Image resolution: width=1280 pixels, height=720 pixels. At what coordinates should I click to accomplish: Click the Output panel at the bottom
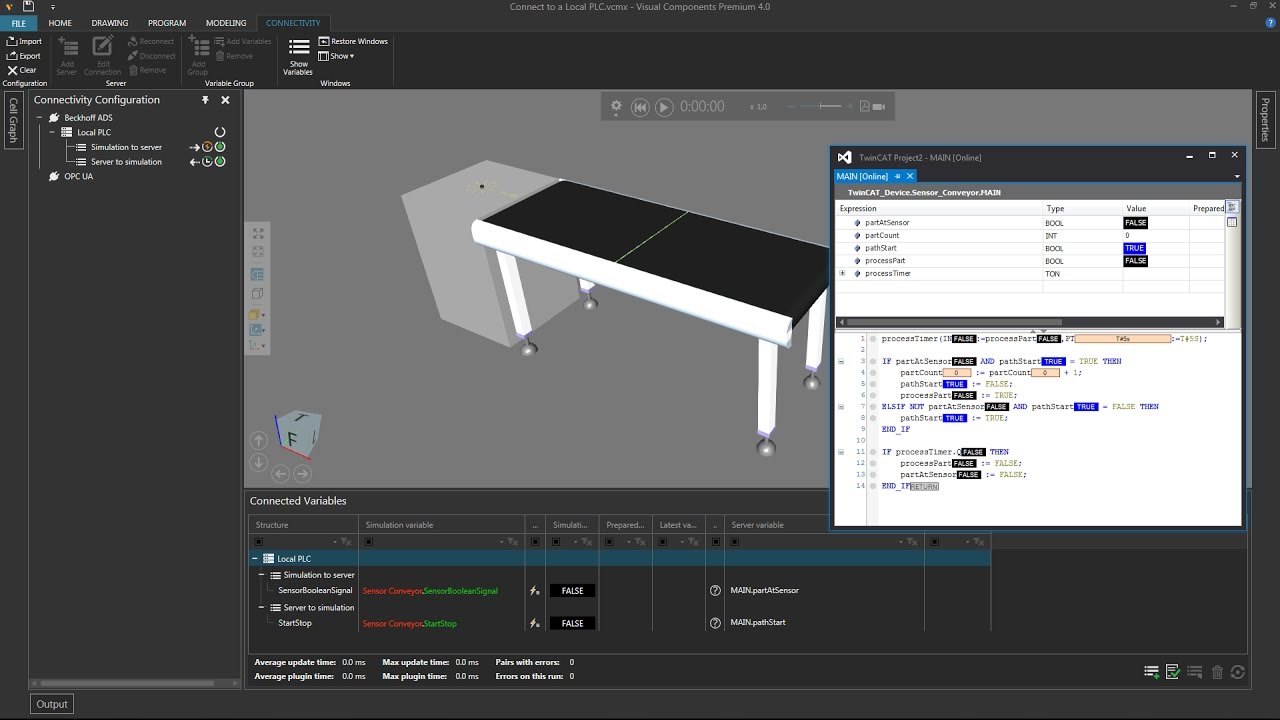[50, 703]
